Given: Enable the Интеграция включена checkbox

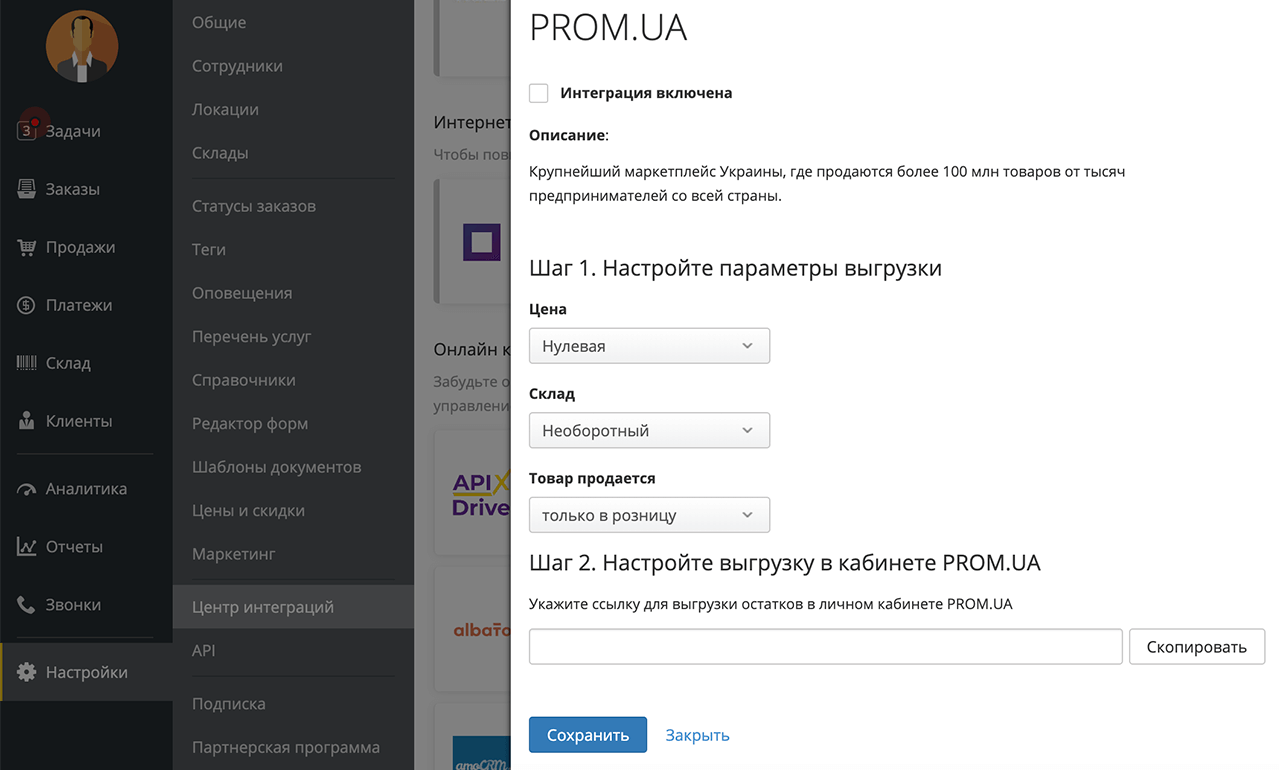Looking at the screenshot, I should pyautogui.click(x=539, y=93).
